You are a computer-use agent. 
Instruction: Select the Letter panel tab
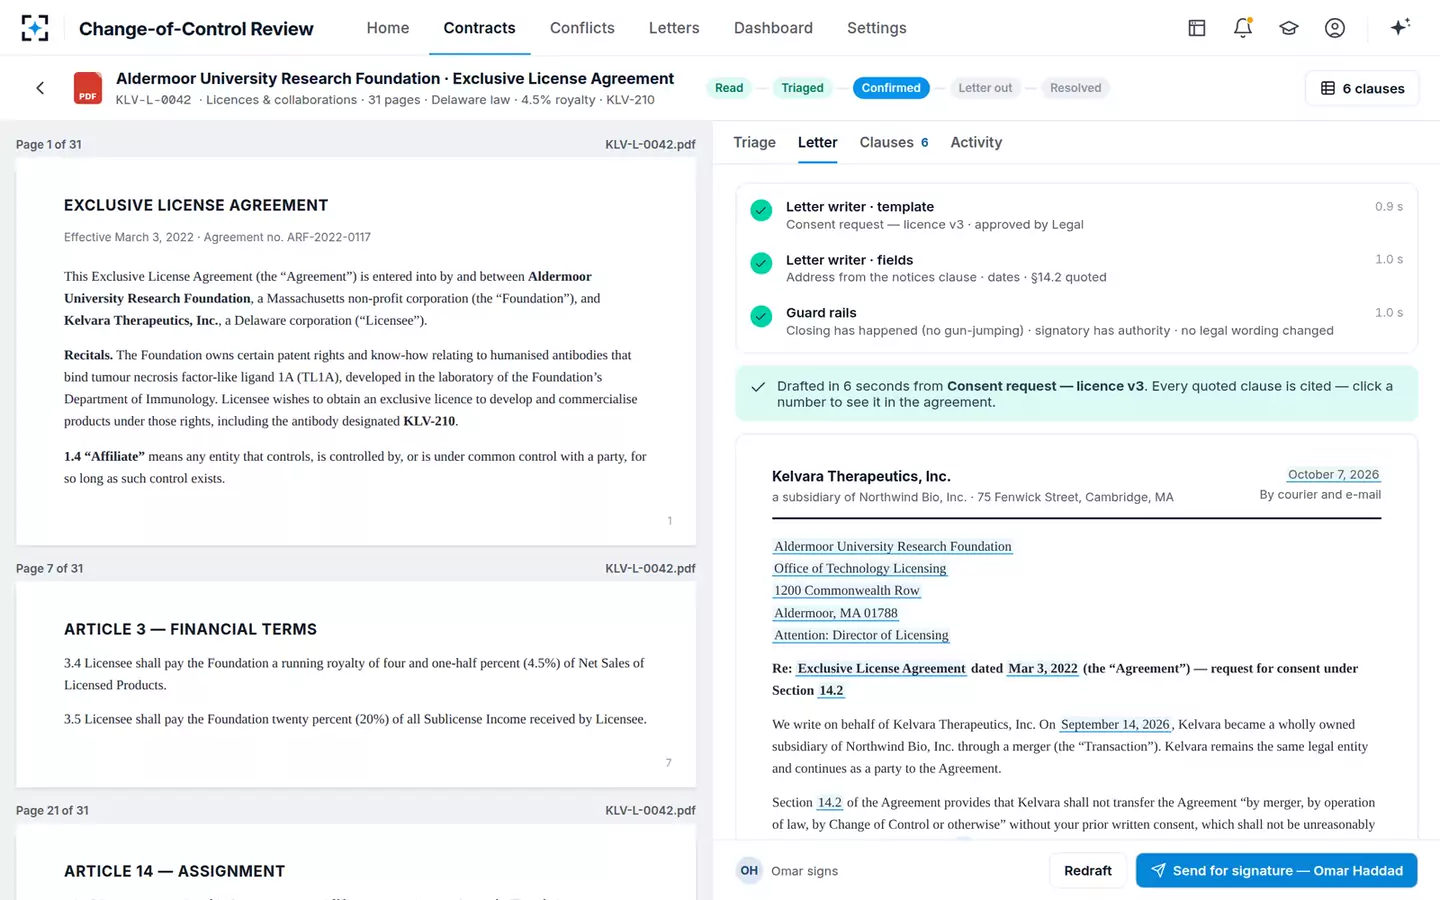(x=818, y=143)
